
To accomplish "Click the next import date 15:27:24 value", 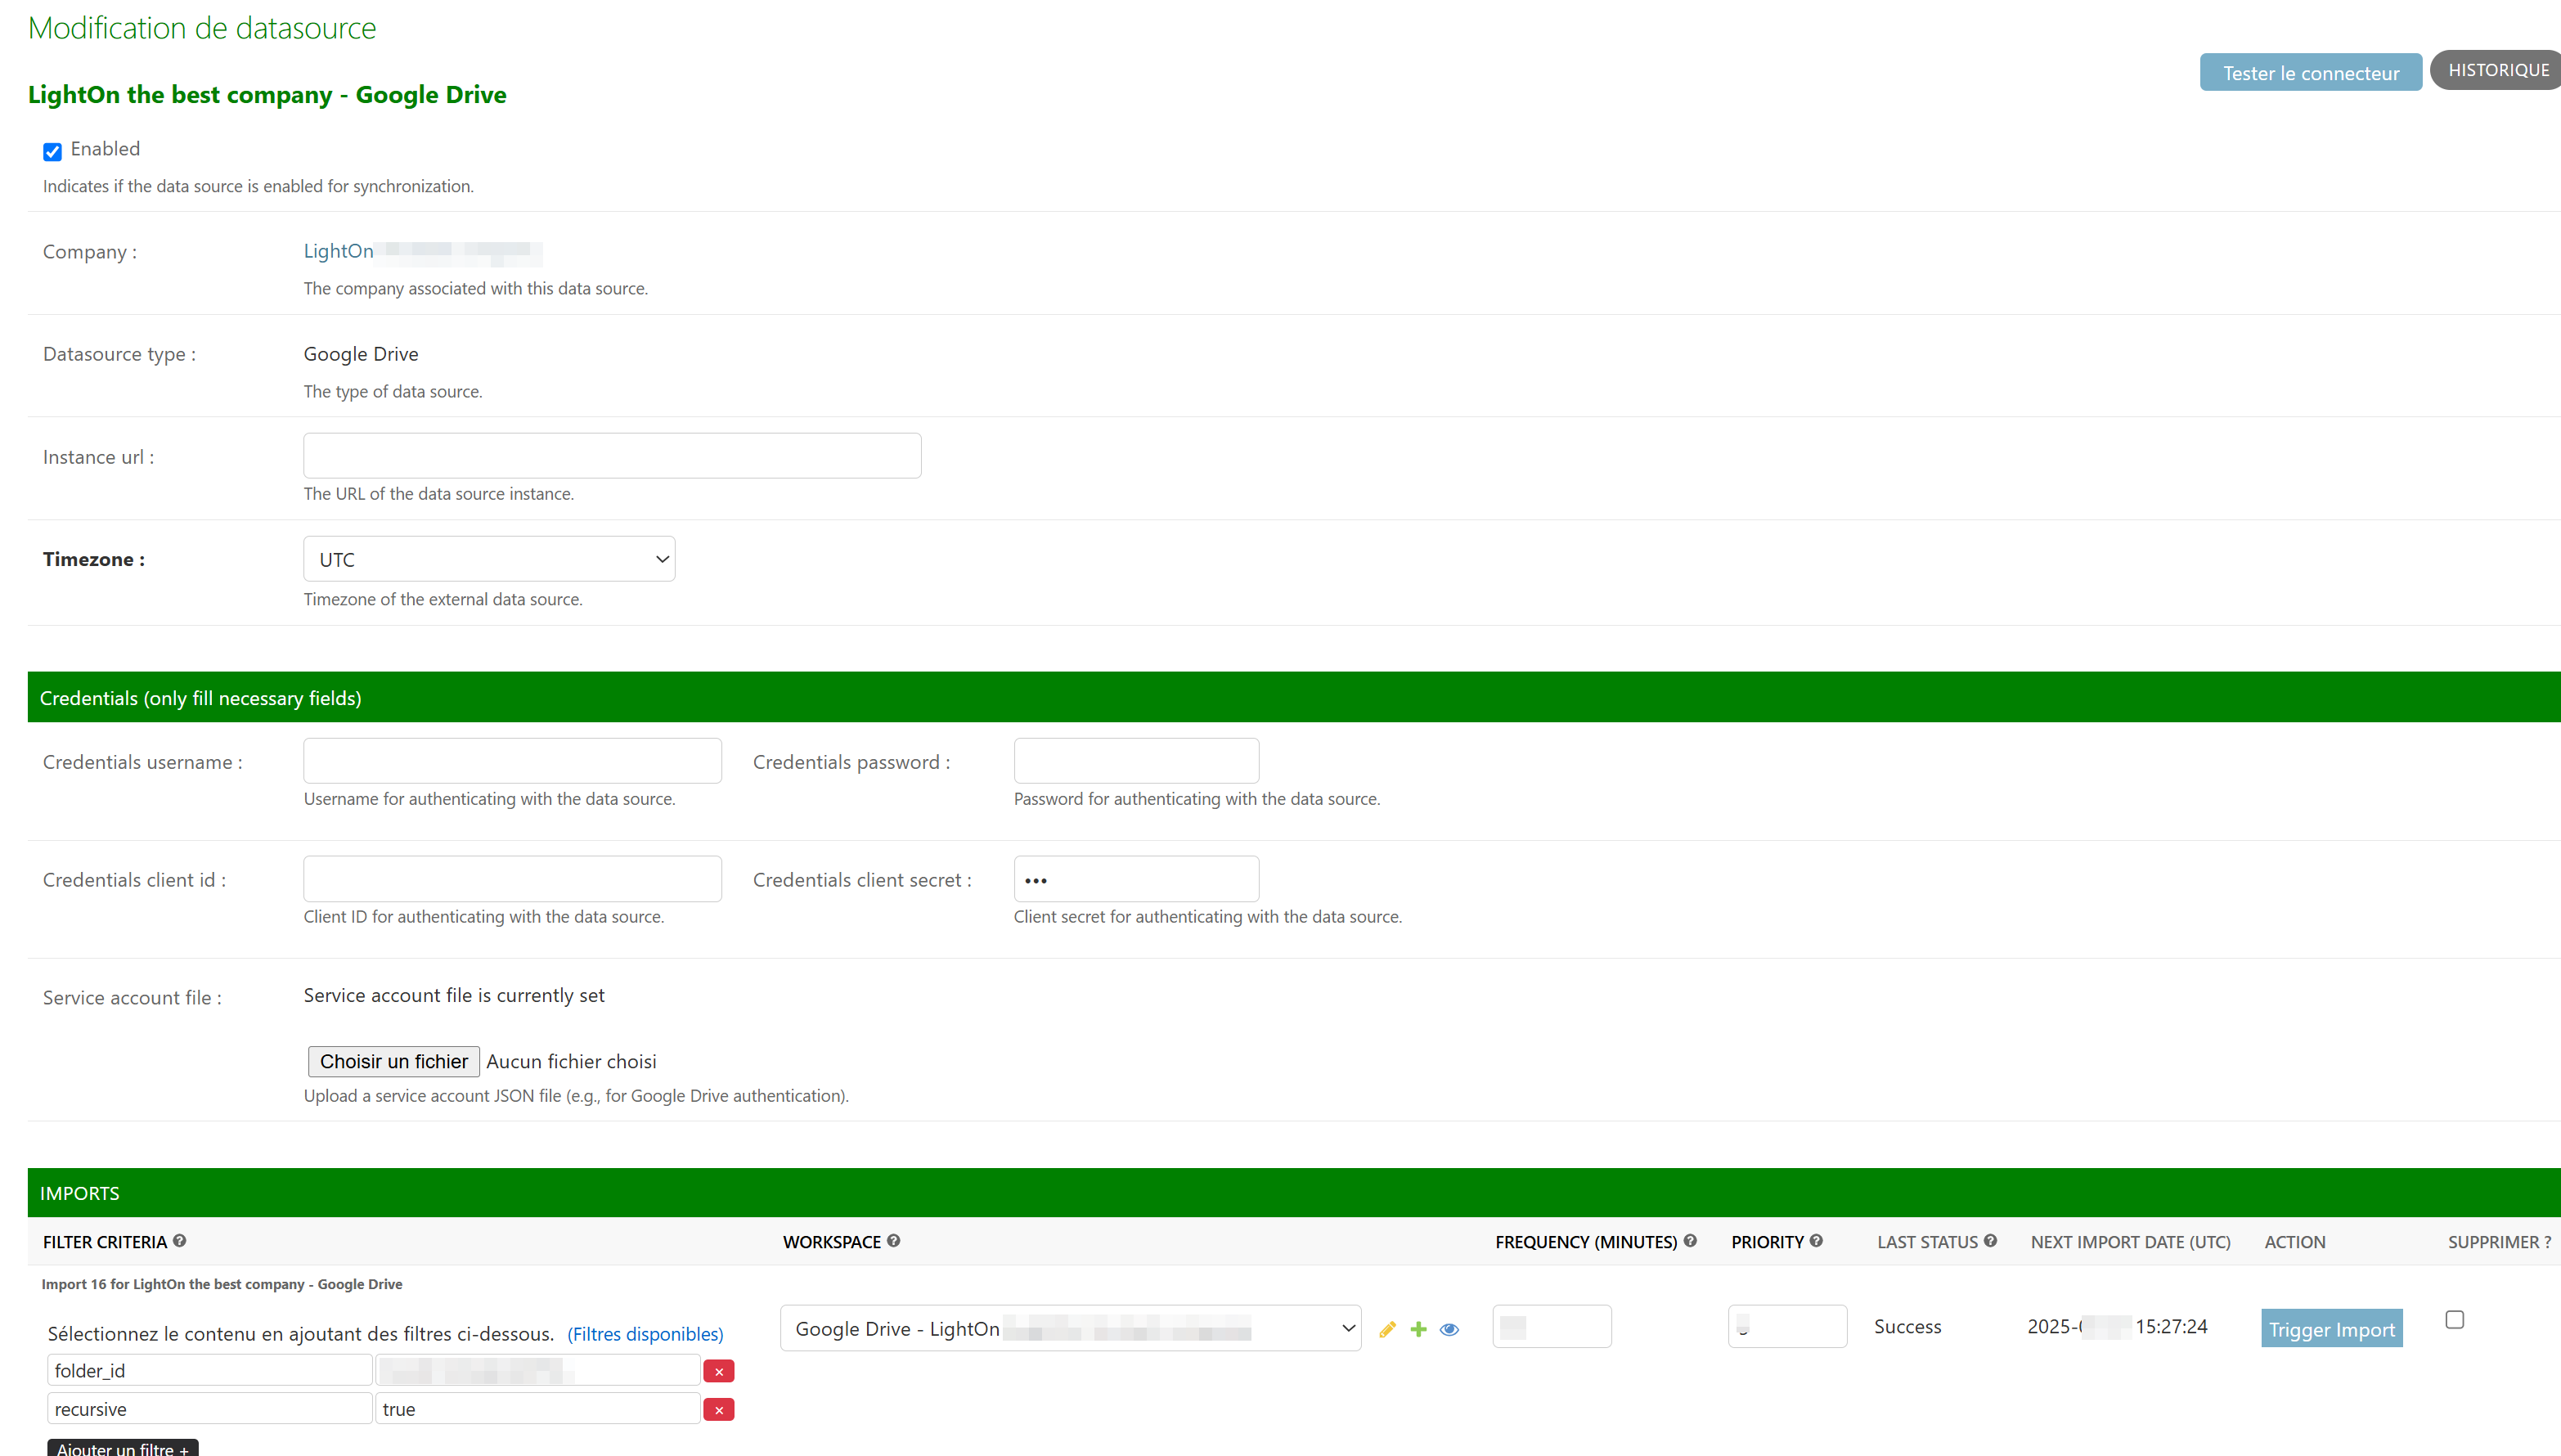I will 2117,1326.
